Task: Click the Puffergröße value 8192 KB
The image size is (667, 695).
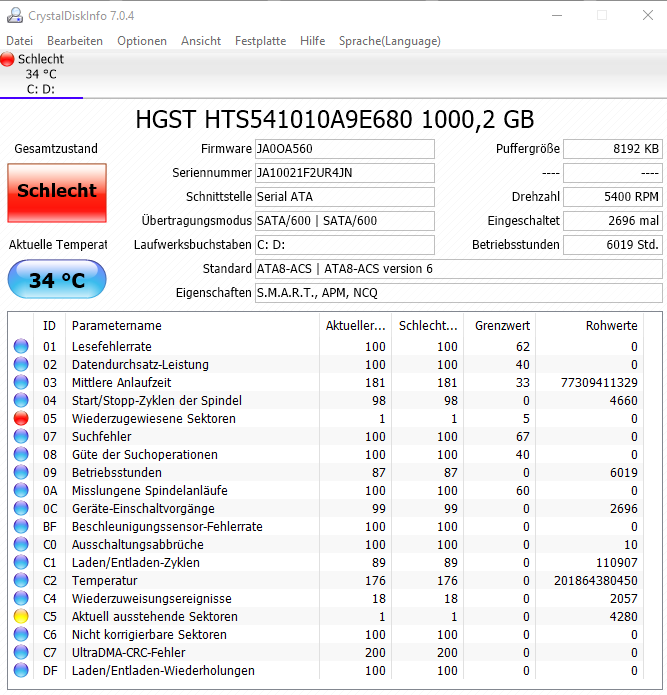Action: pyautogui.click(x=613, y=149)
